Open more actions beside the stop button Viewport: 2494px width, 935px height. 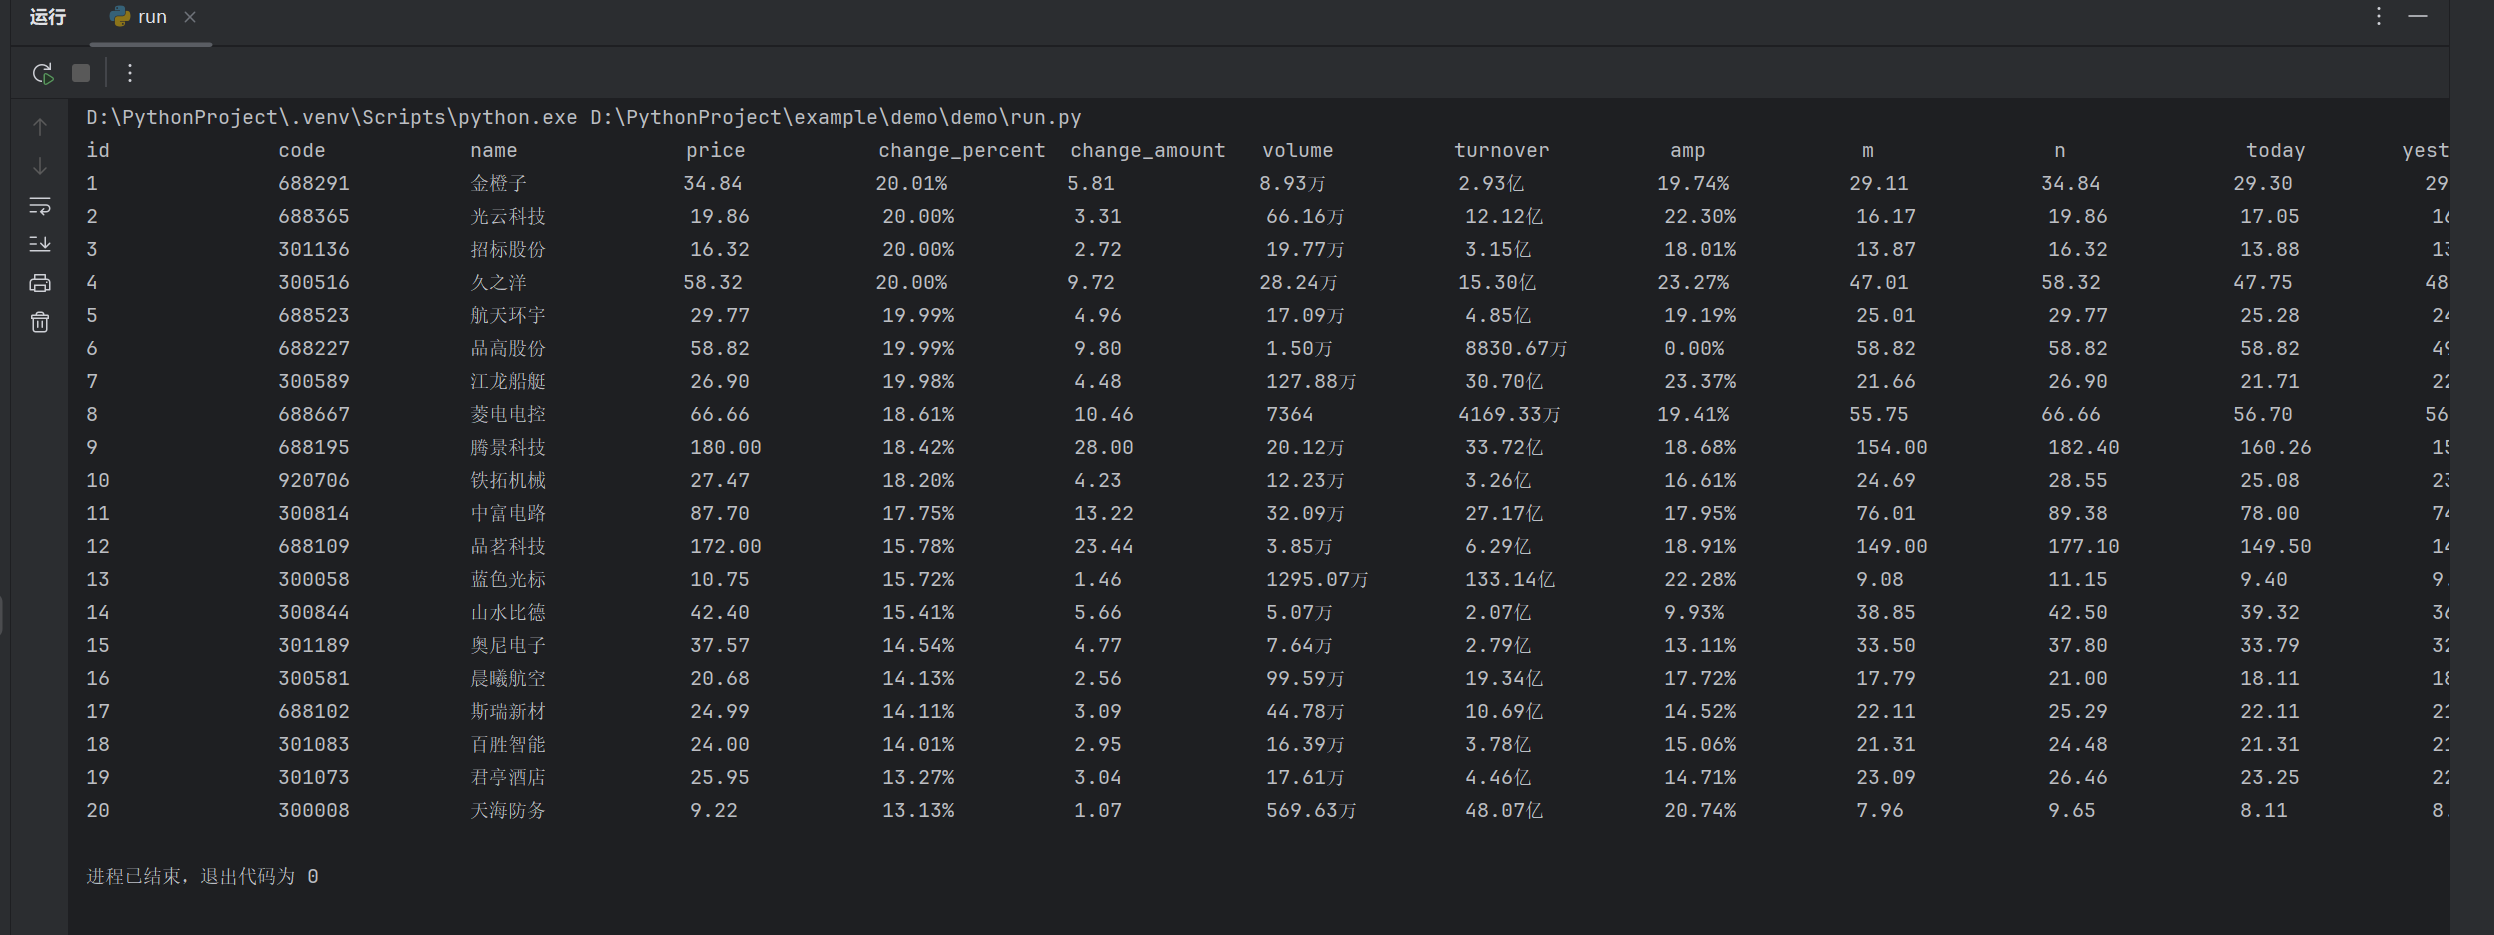click(130, 73)
